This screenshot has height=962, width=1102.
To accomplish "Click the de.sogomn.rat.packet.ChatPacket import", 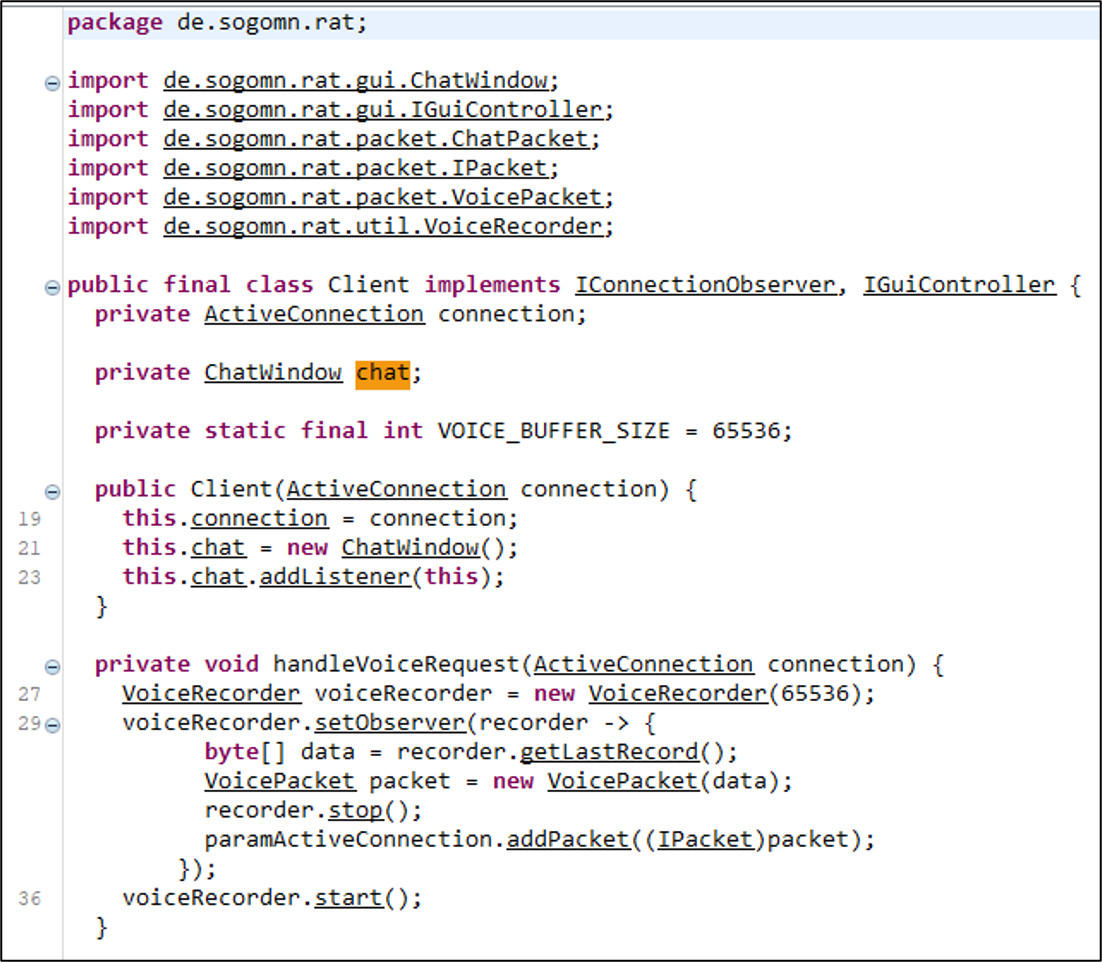I will [x=382, y=139].
